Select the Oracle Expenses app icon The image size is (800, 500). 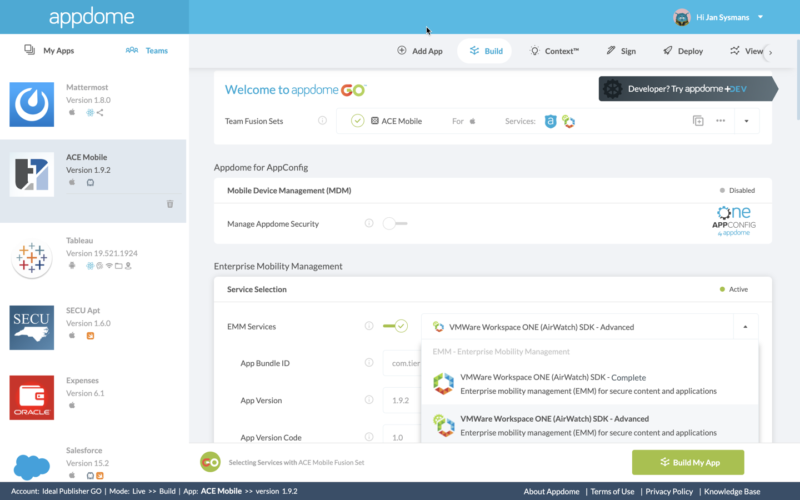point(32,397)
